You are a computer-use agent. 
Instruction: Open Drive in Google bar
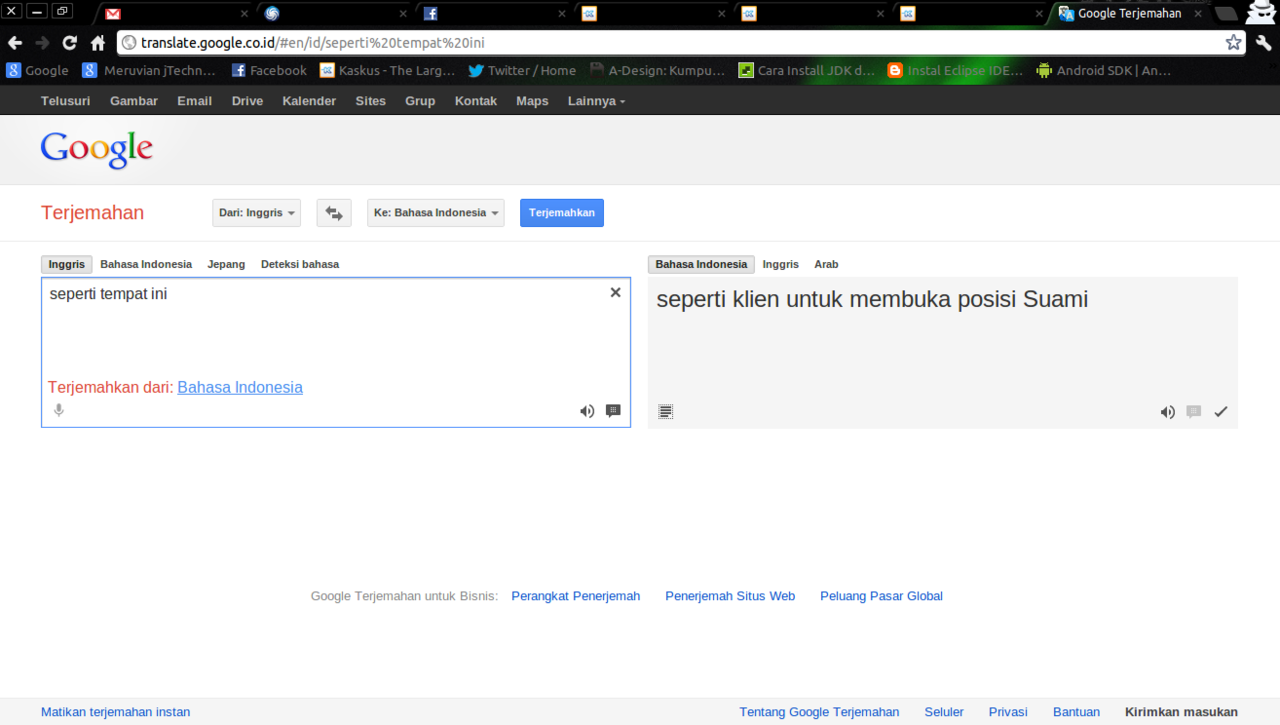(247, 101)
